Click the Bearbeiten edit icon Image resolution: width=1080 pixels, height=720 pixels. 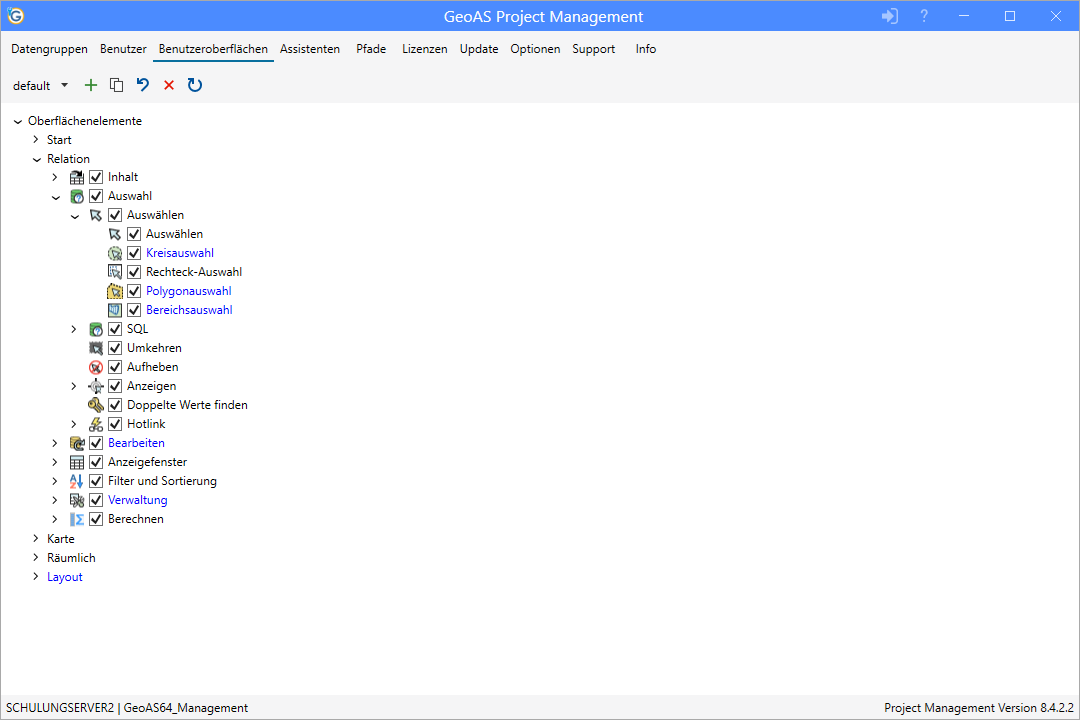[77, 443]
